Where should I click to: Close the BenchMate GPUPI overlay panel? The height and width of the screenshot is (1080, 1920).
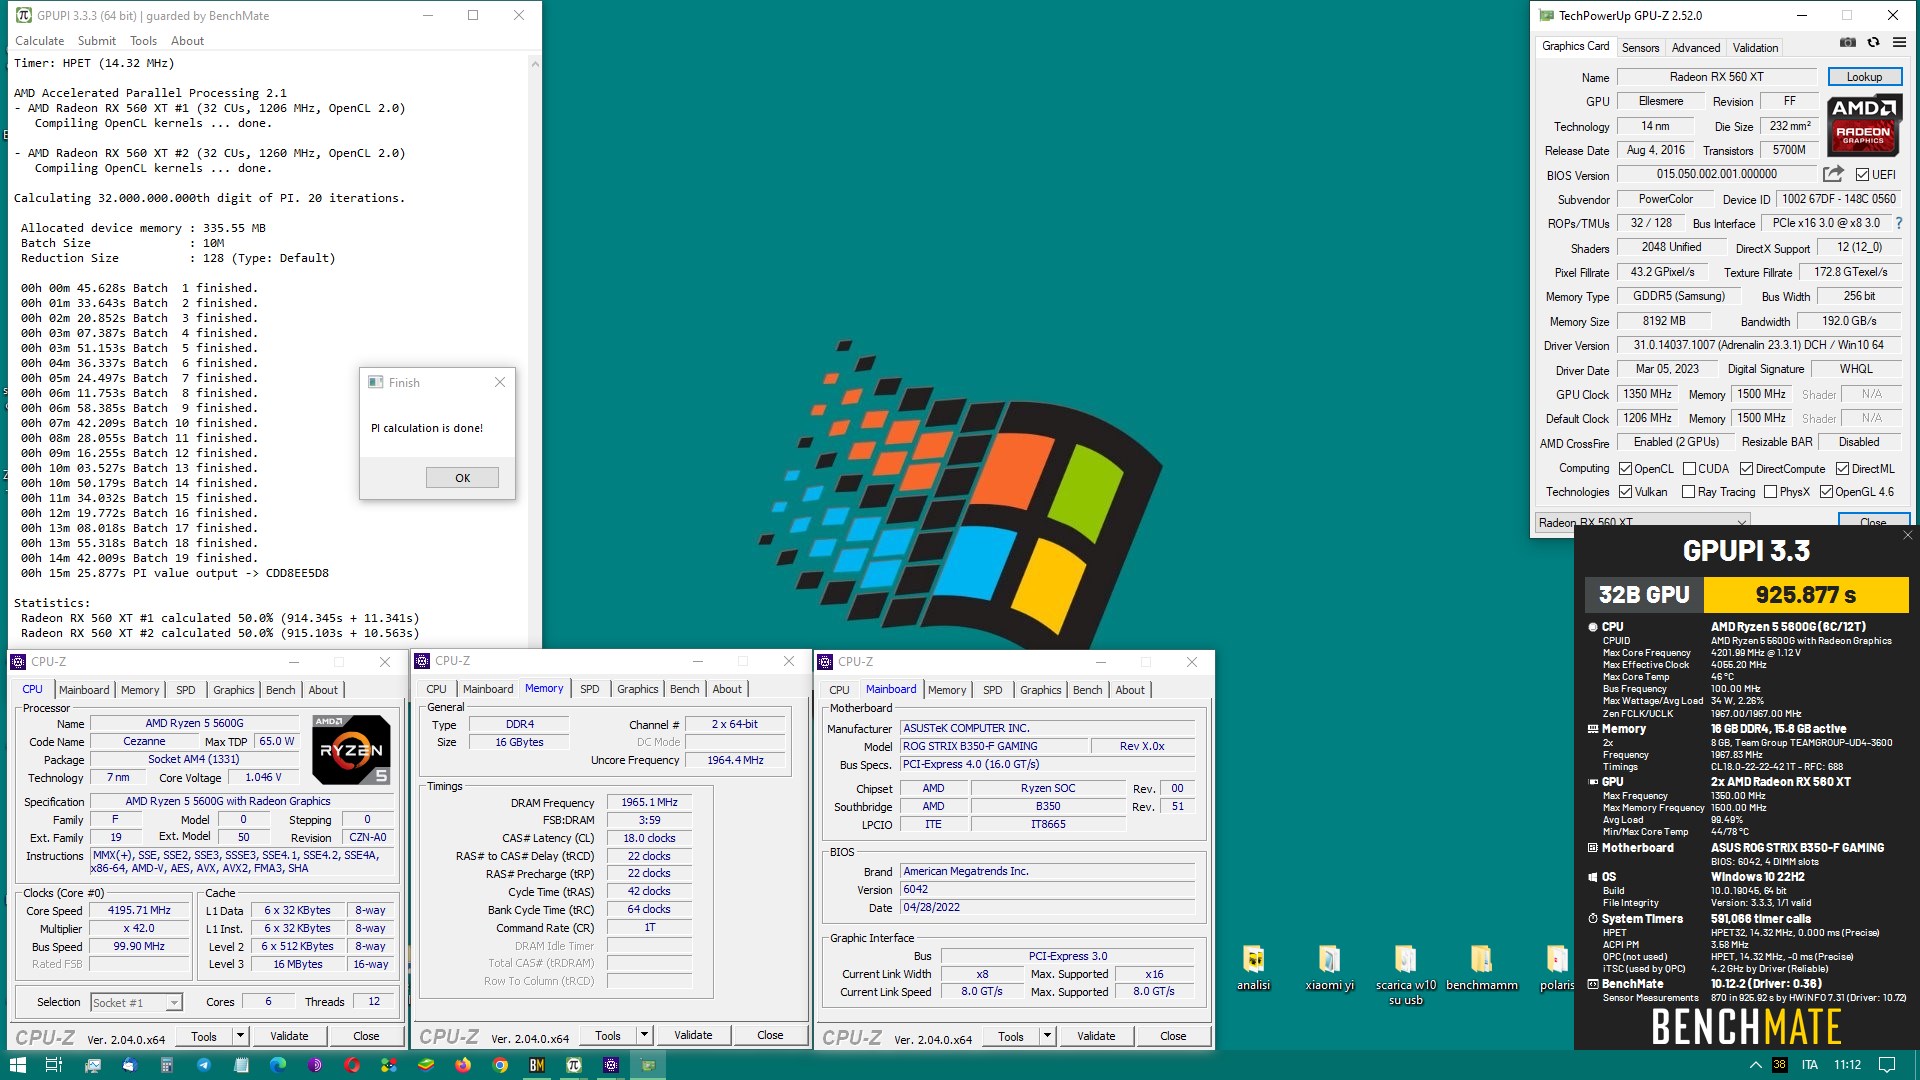1907,535
